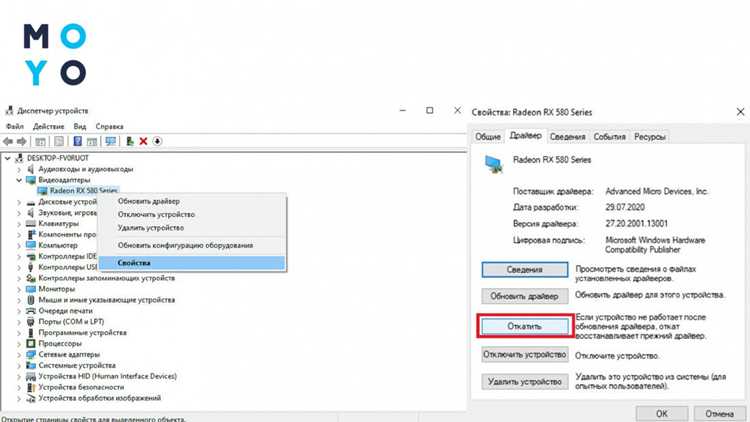
Task: Click the driver version 27.20.2001.13001 value
Action: (x=636, y=223)
